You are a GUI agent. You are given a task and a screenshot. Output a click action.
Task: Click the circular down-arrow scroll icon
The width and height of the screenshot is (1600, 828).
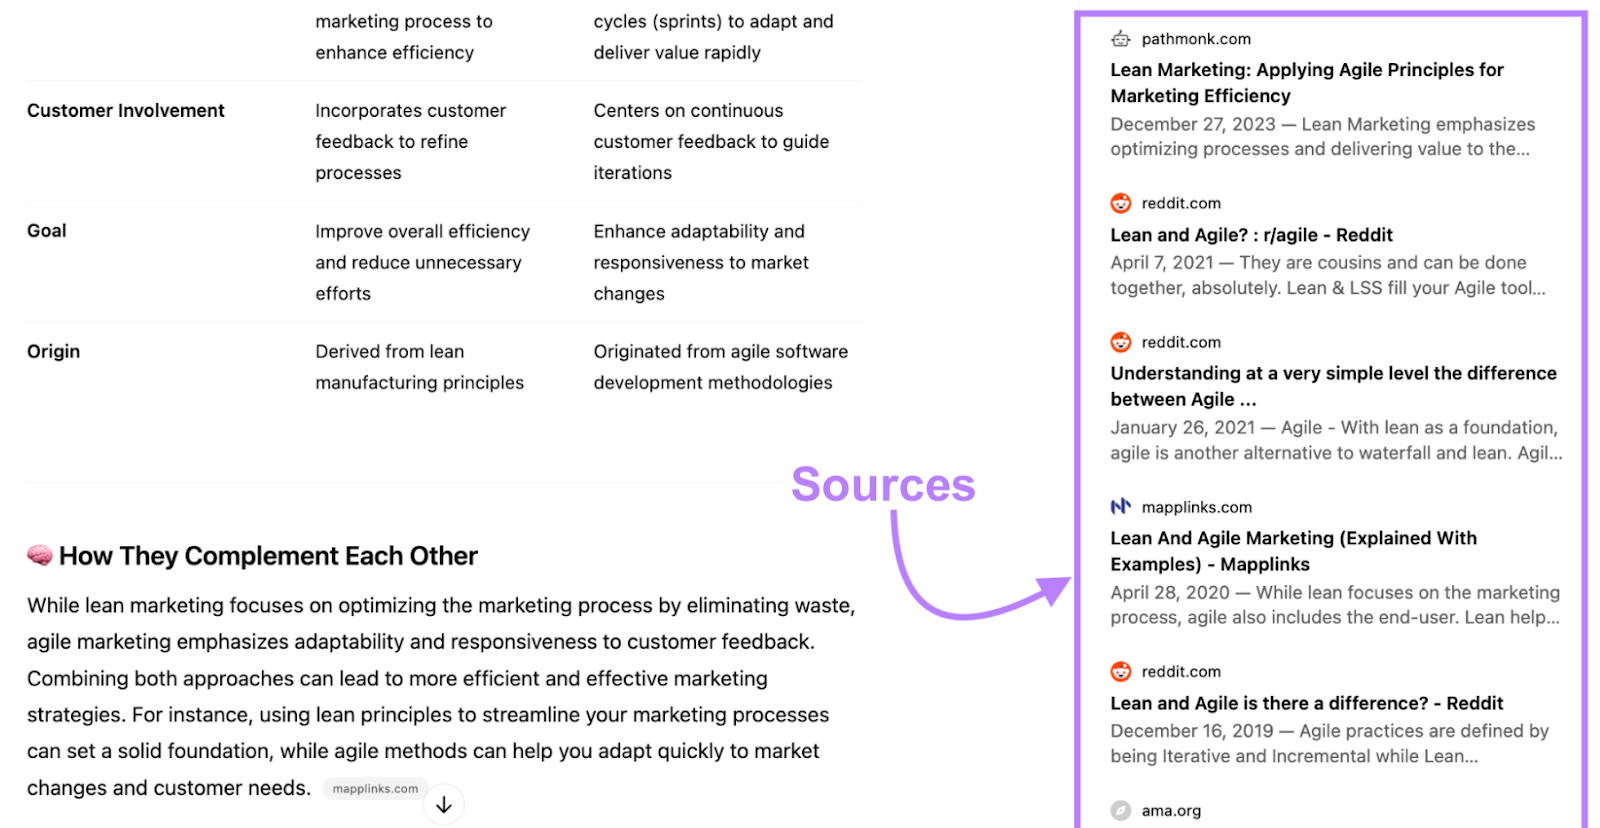coord(443,803)
